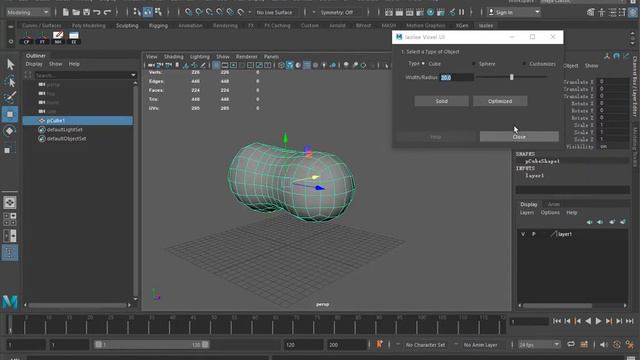This screenshot has height=360, width=640.
Task: Open the layer editor Options menu
Action: (x=550, y=213)
